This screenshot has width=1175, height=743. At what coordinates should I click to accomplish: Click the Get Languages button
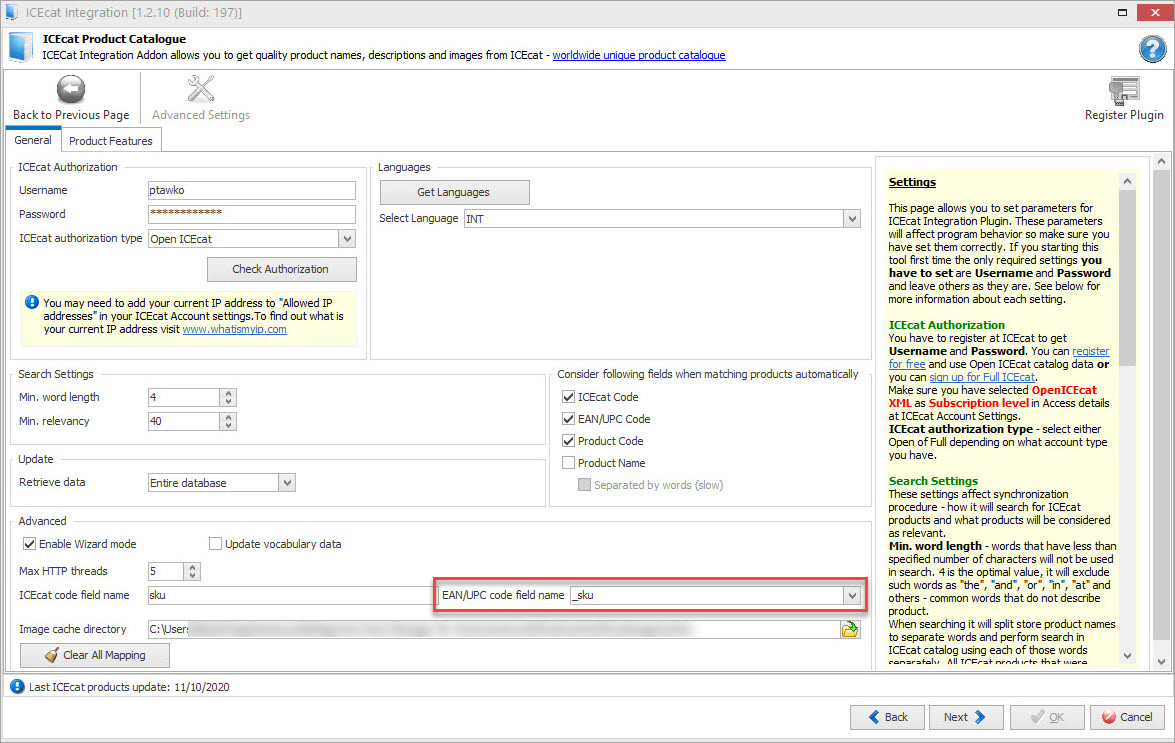tap(454, 192)
